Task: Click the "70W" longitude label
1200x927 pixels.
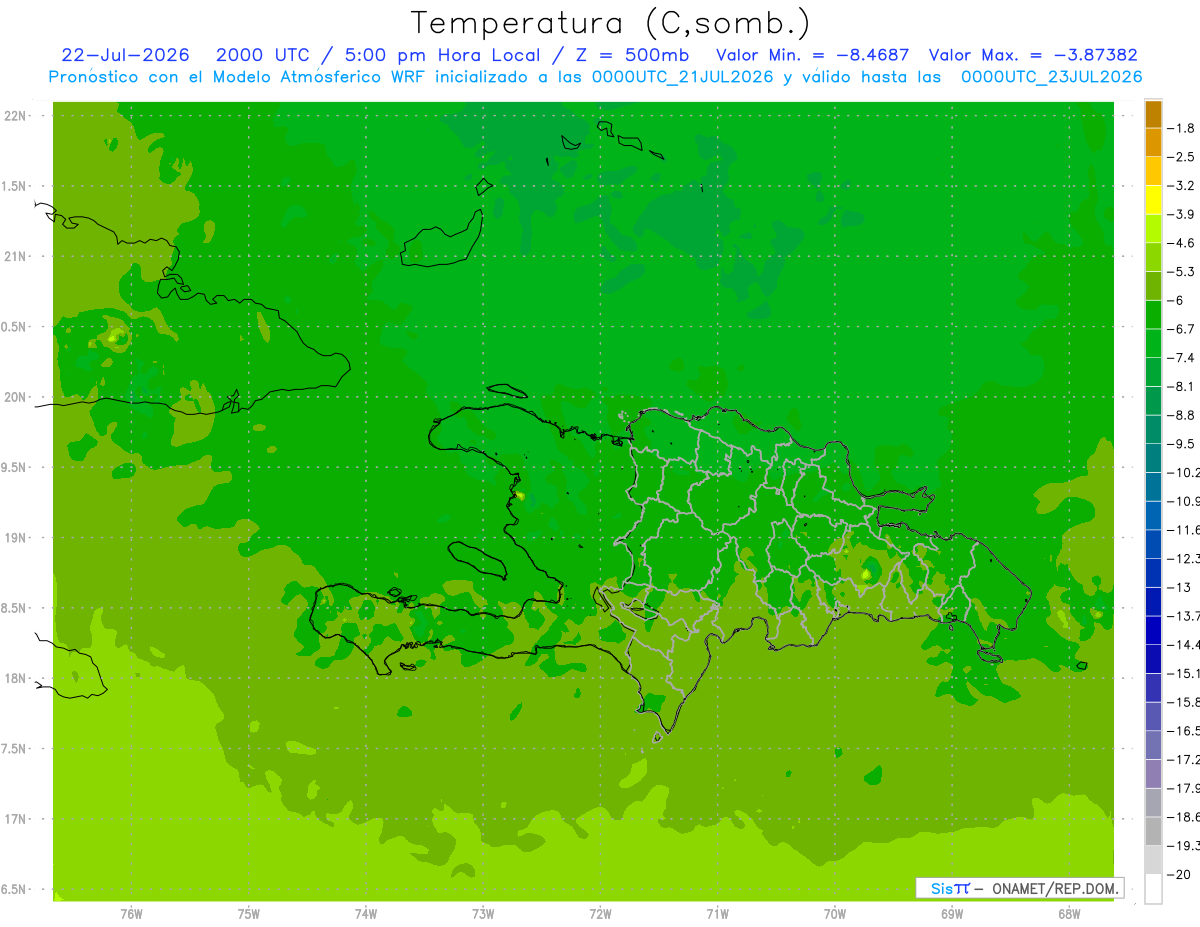Action: tap(835, 913)
